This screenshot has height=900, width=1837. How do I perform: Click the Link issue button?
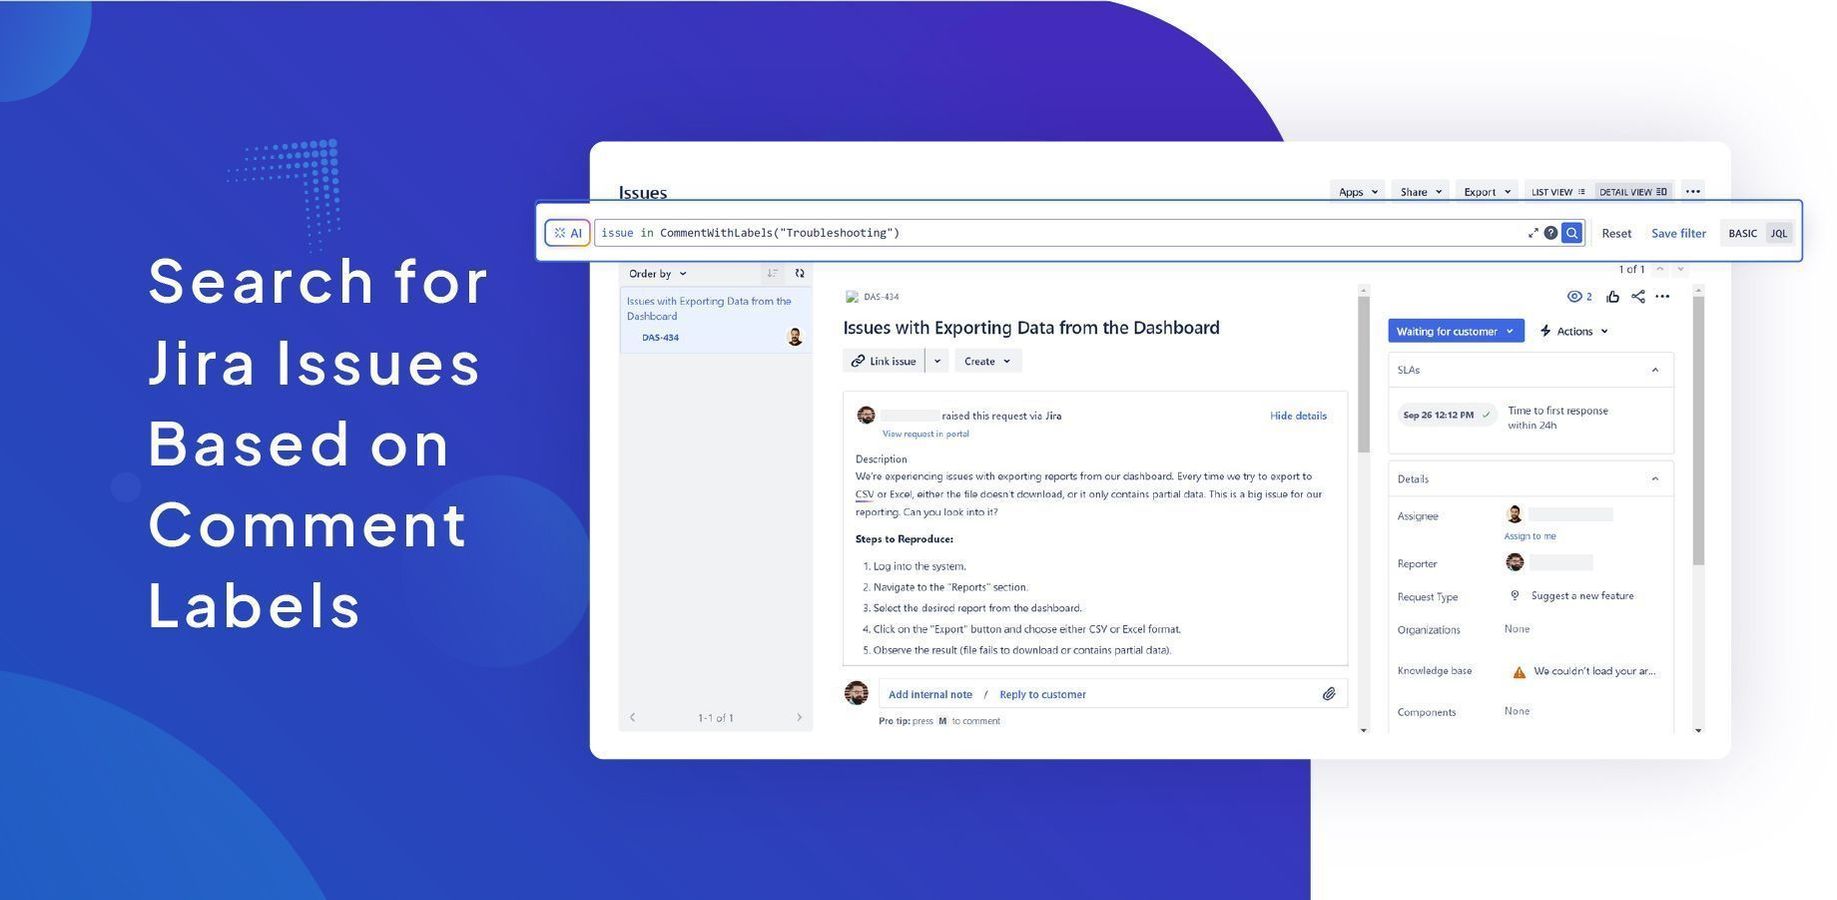884,361
